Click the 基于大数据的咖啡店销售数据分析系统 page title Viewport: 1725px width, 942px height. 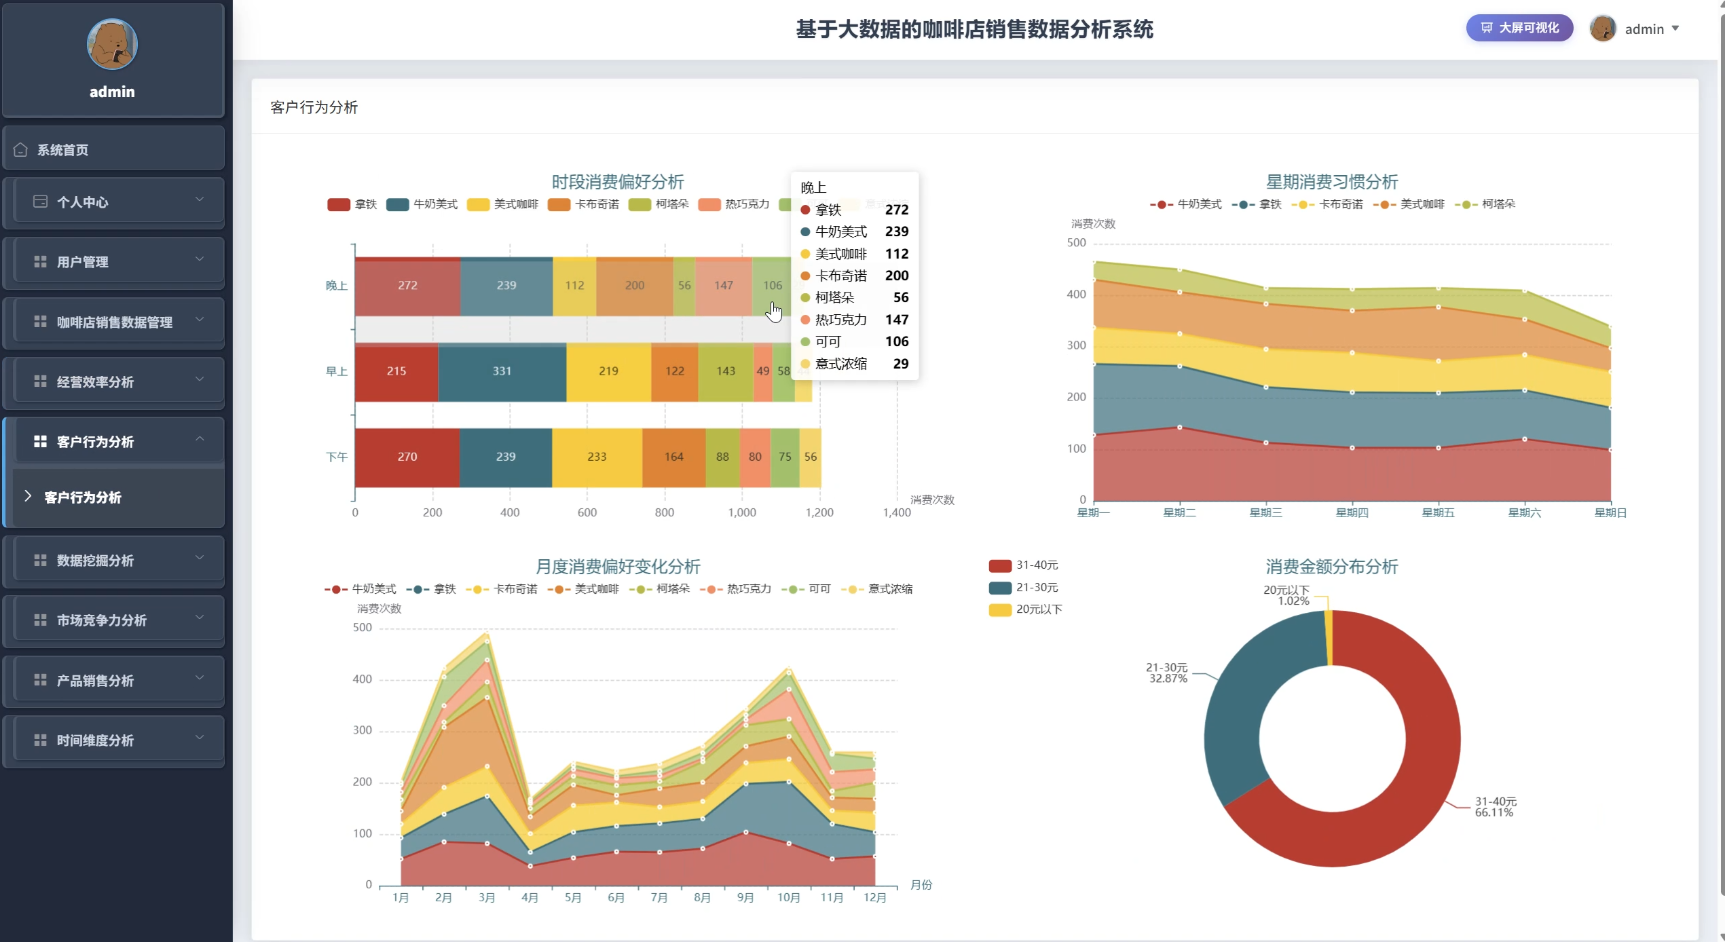coord(975,30)
